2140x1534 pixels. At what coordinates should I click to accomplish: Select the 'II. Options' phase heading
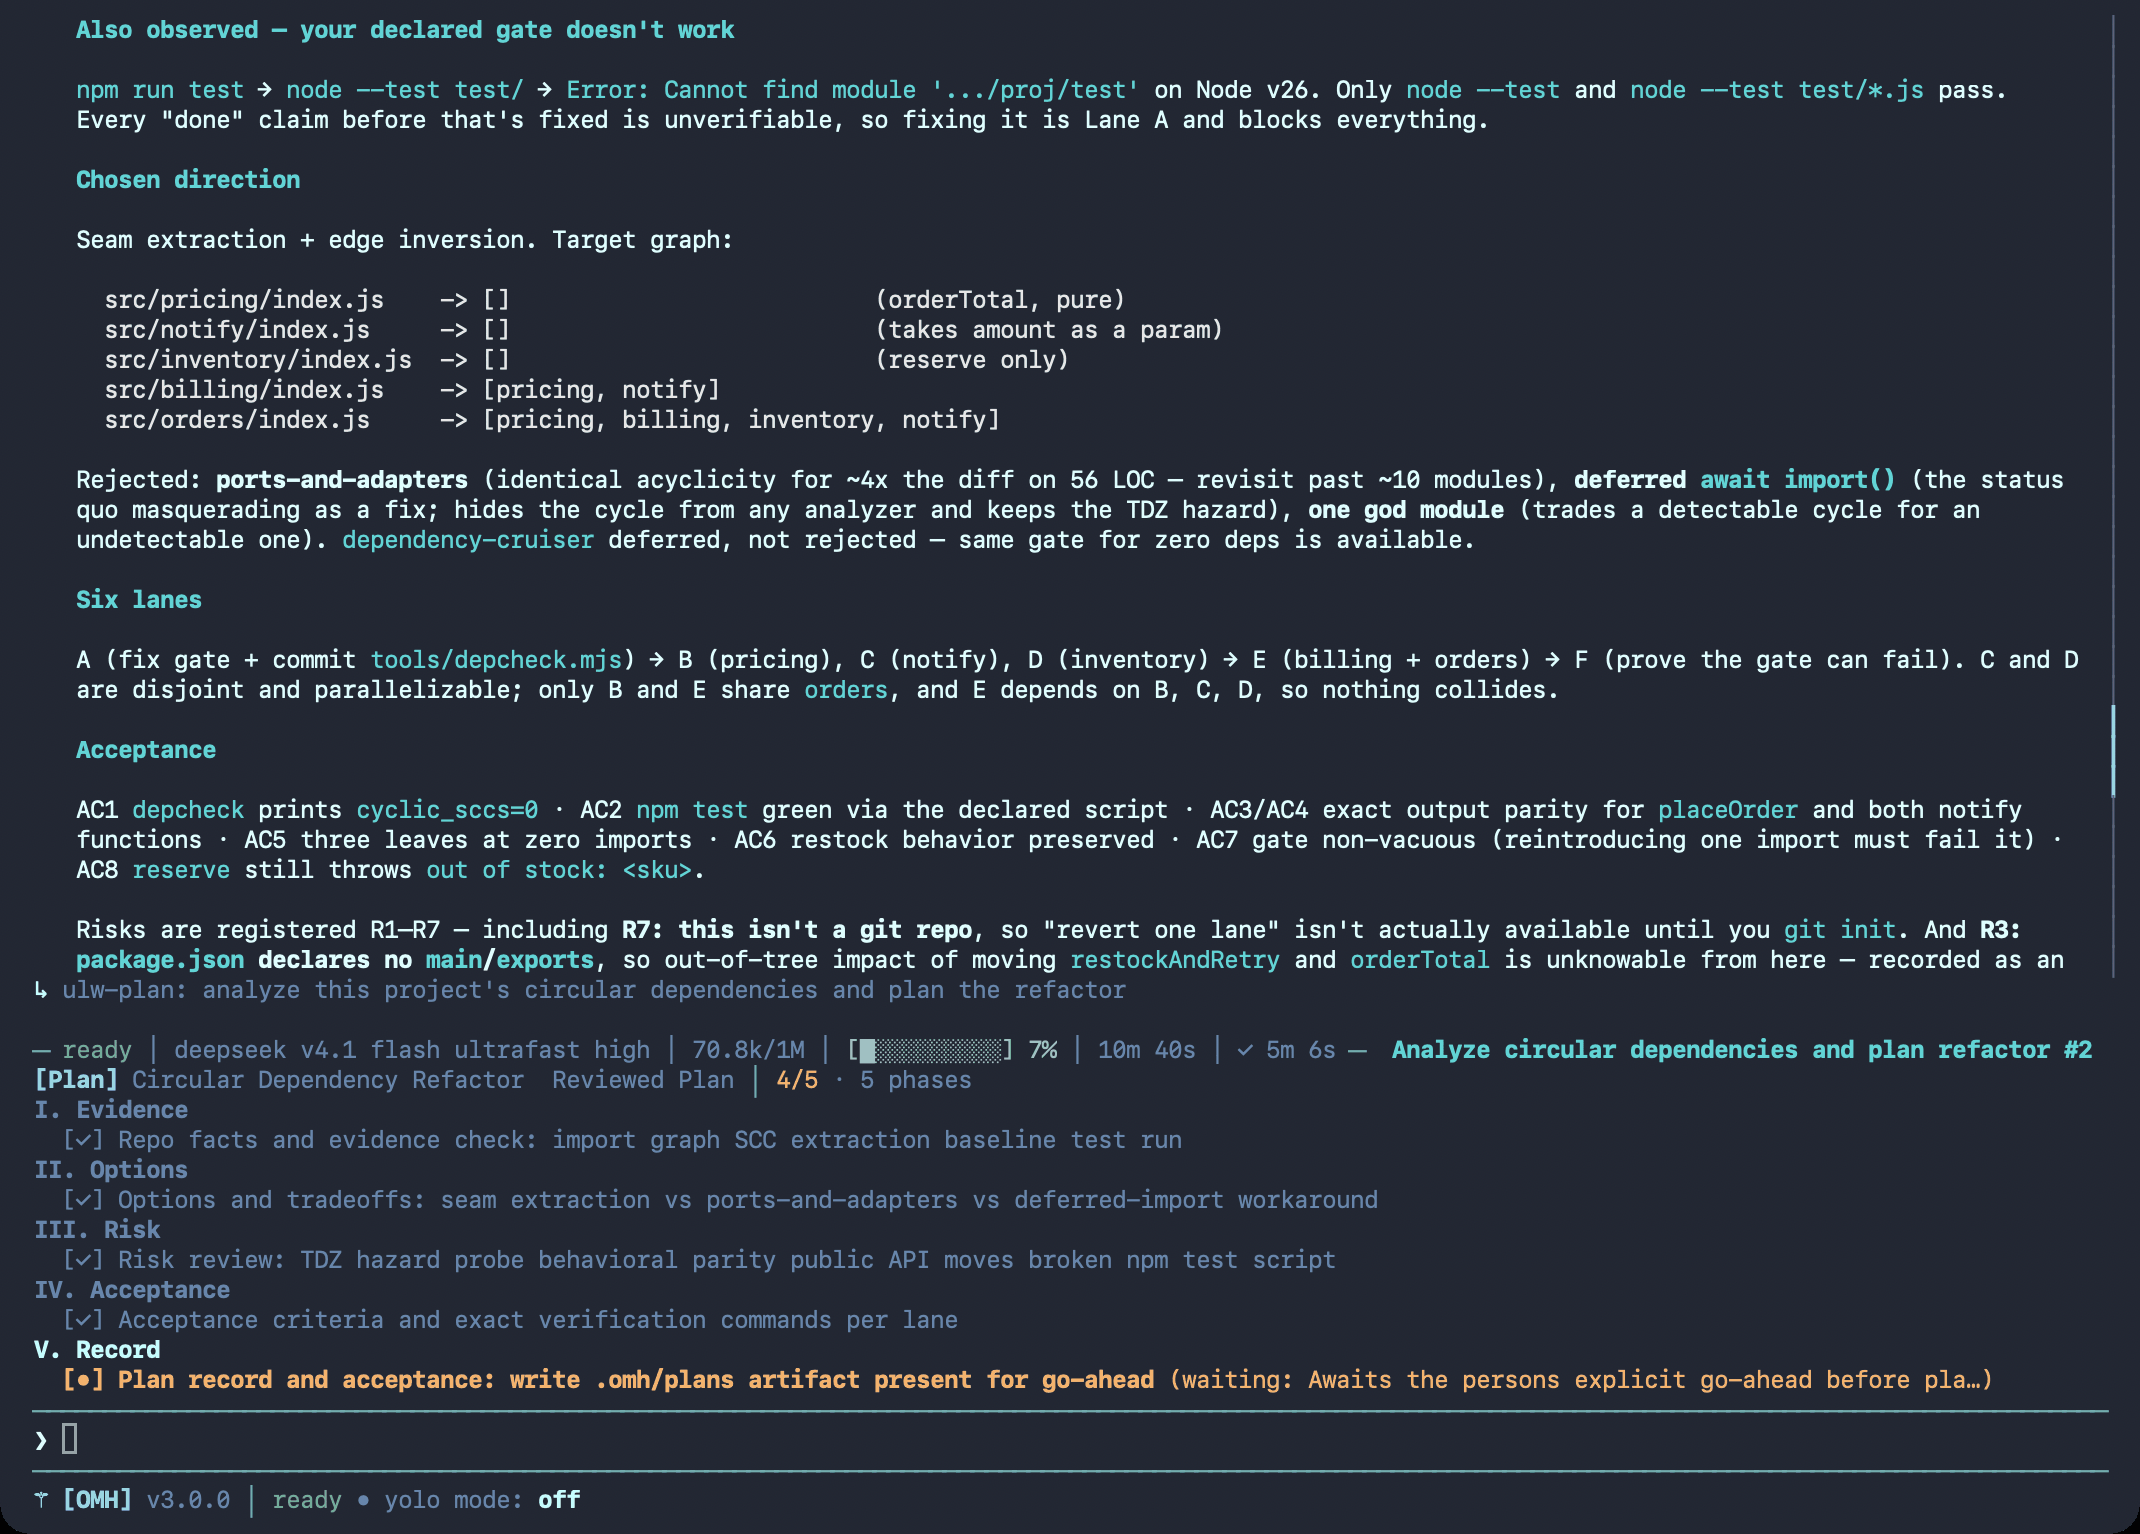tap(111, 1170)
